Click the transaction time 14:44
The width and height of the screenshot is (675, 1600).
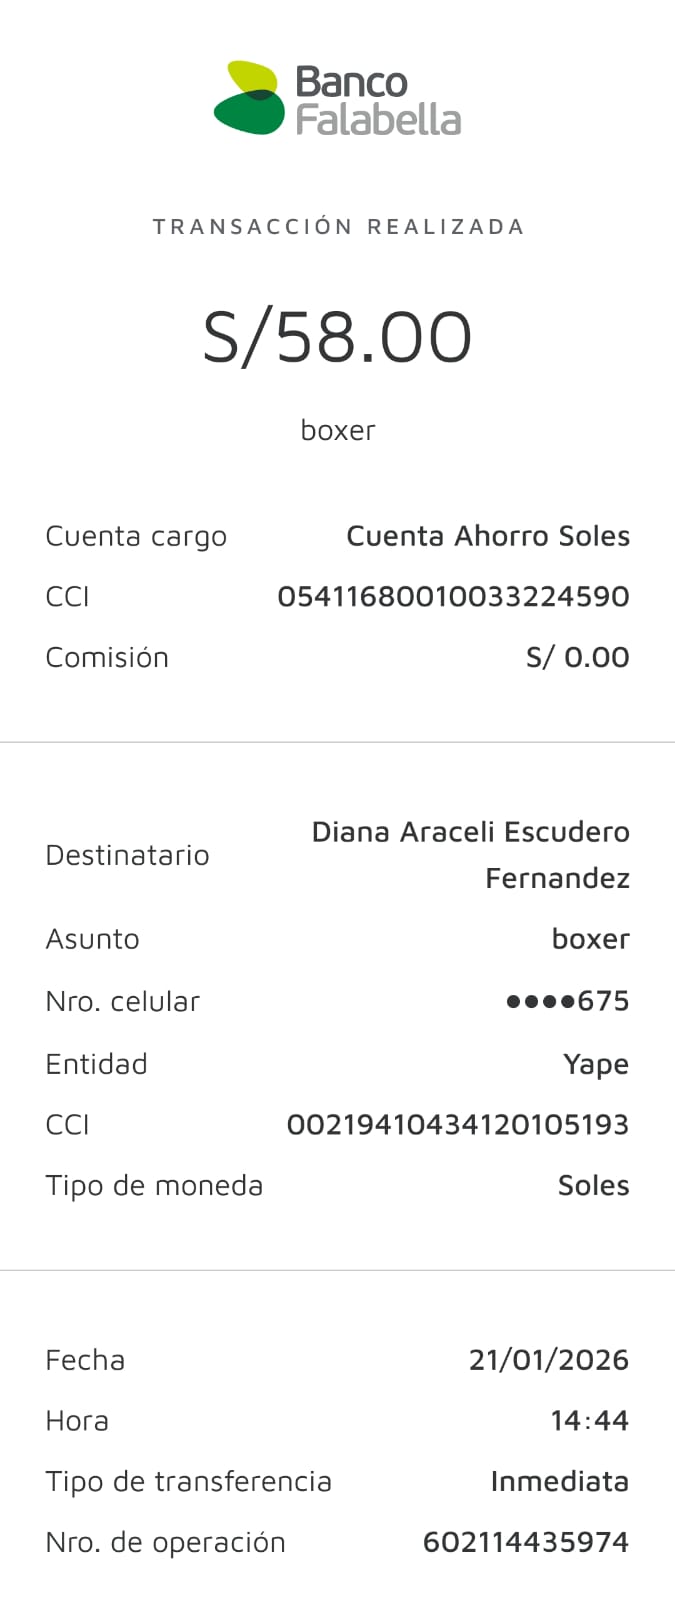[589, 1421]
